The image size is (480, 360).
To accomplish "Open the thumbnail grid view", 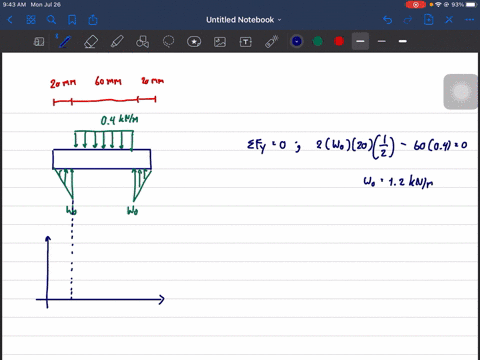I will pyautogui.click(x=31, y=20).
